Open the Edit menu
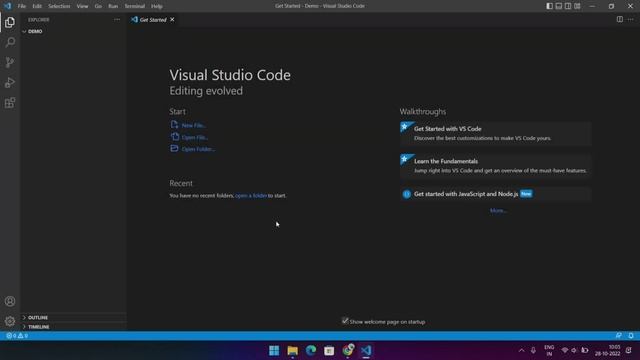This screenshot has width=640, height=360. [37, 6]
